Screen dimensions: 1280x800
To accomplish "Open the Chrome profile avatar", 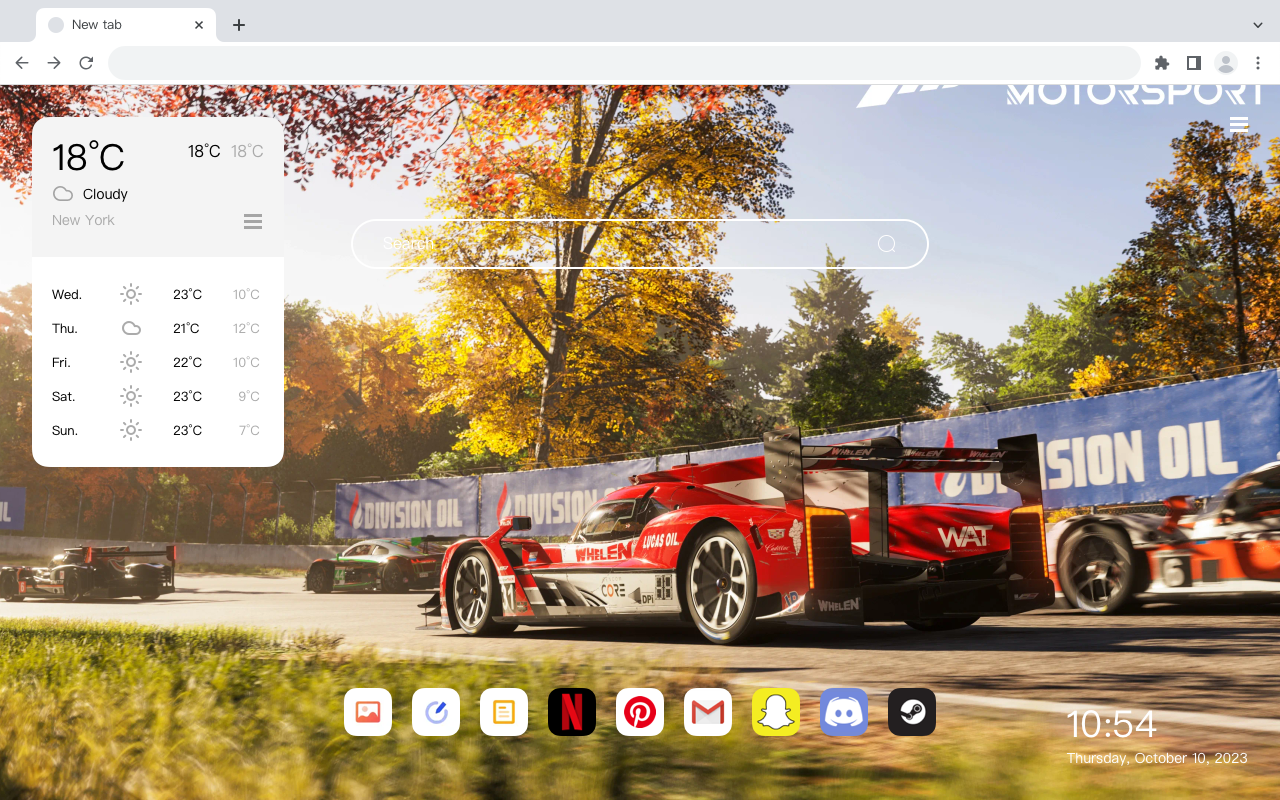I will pos(1226,63).
